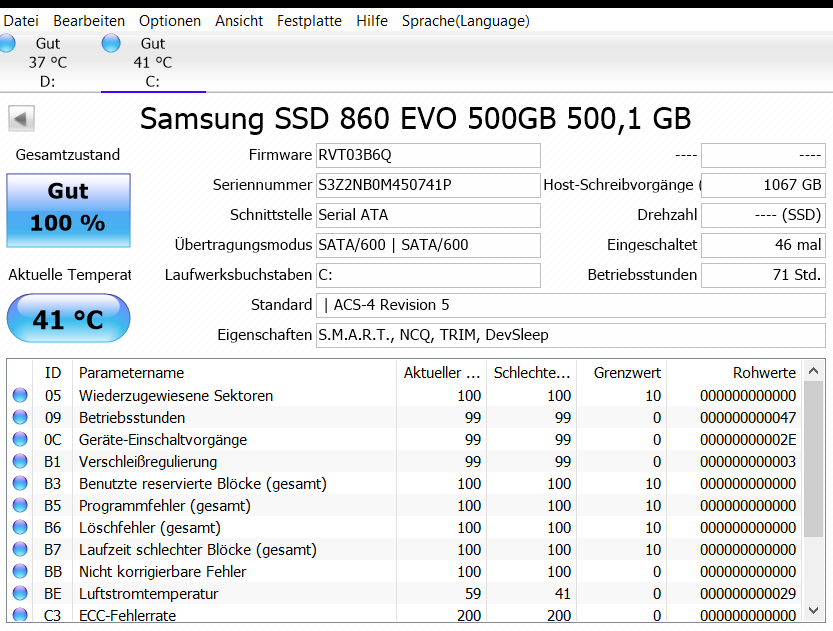Viewport: 833px width, 631px height.
Task: Select Benutzte reservierte Blöcke (gesamt) text
Action: tap(203, 484)
